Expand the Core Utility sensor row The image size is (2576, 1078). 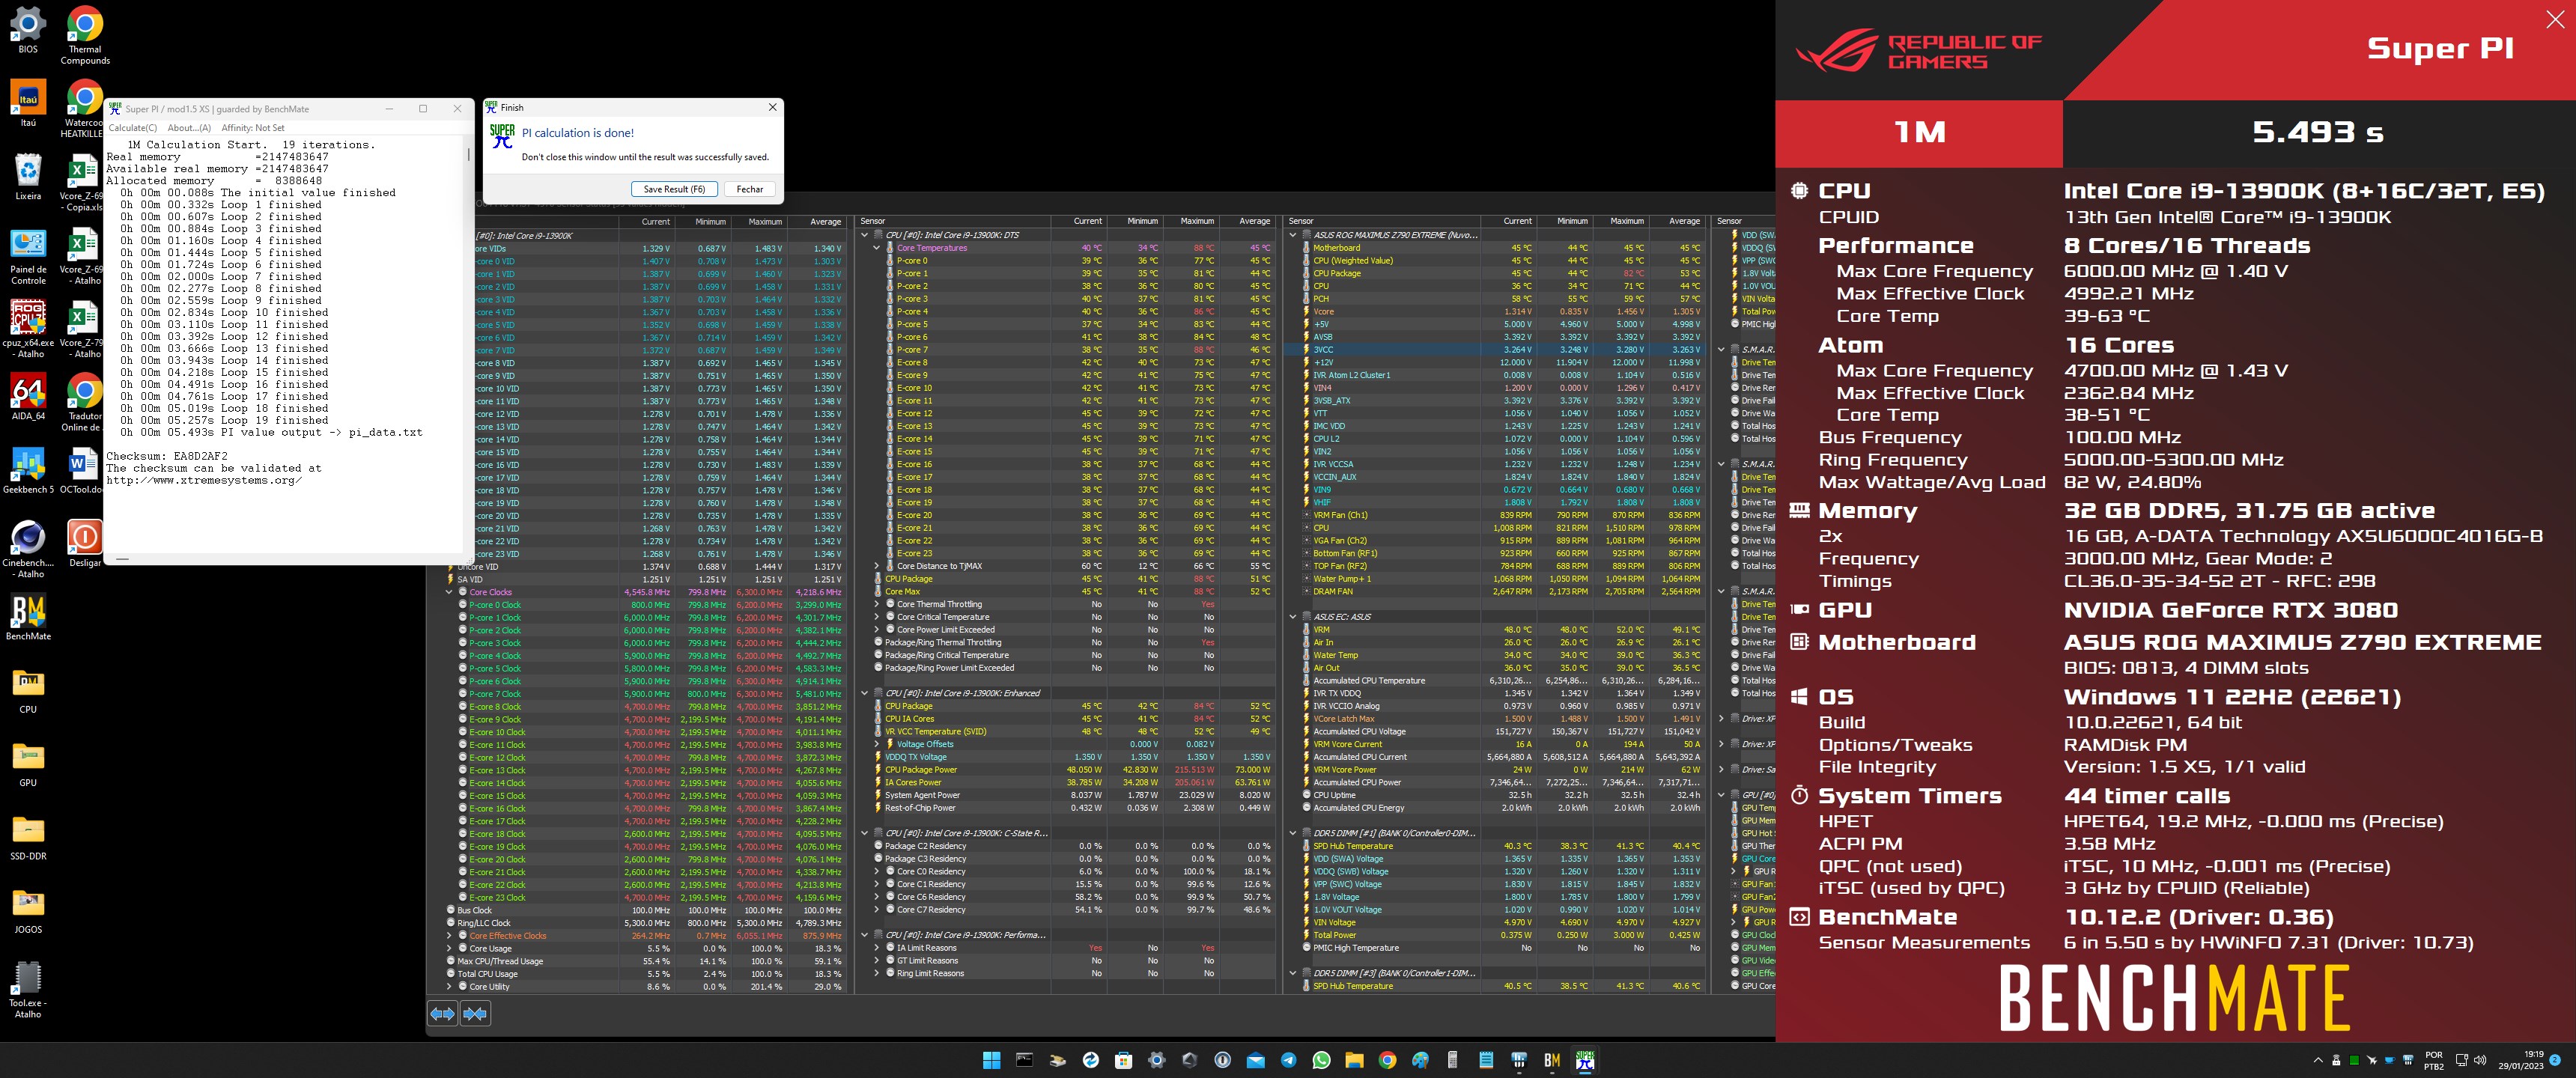(x=449, y=987)
